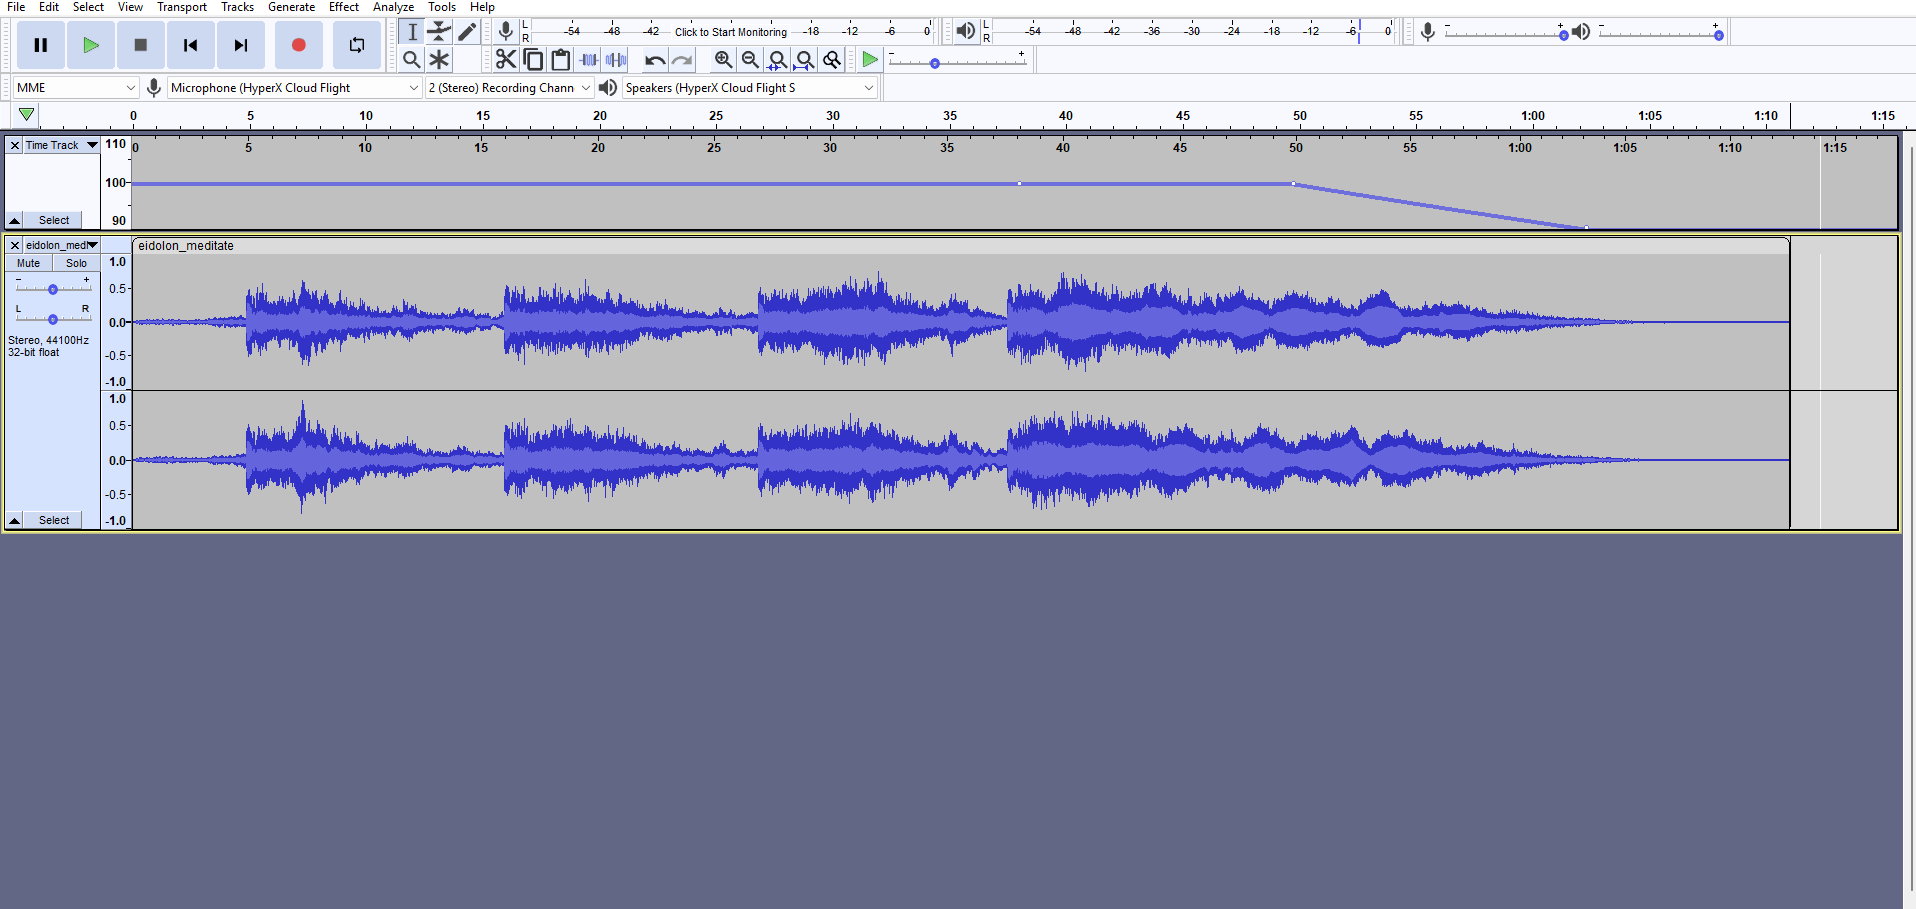Zoom in with the plus magnifier
This screenshot has width=1916, height=909.
point(723,60)
